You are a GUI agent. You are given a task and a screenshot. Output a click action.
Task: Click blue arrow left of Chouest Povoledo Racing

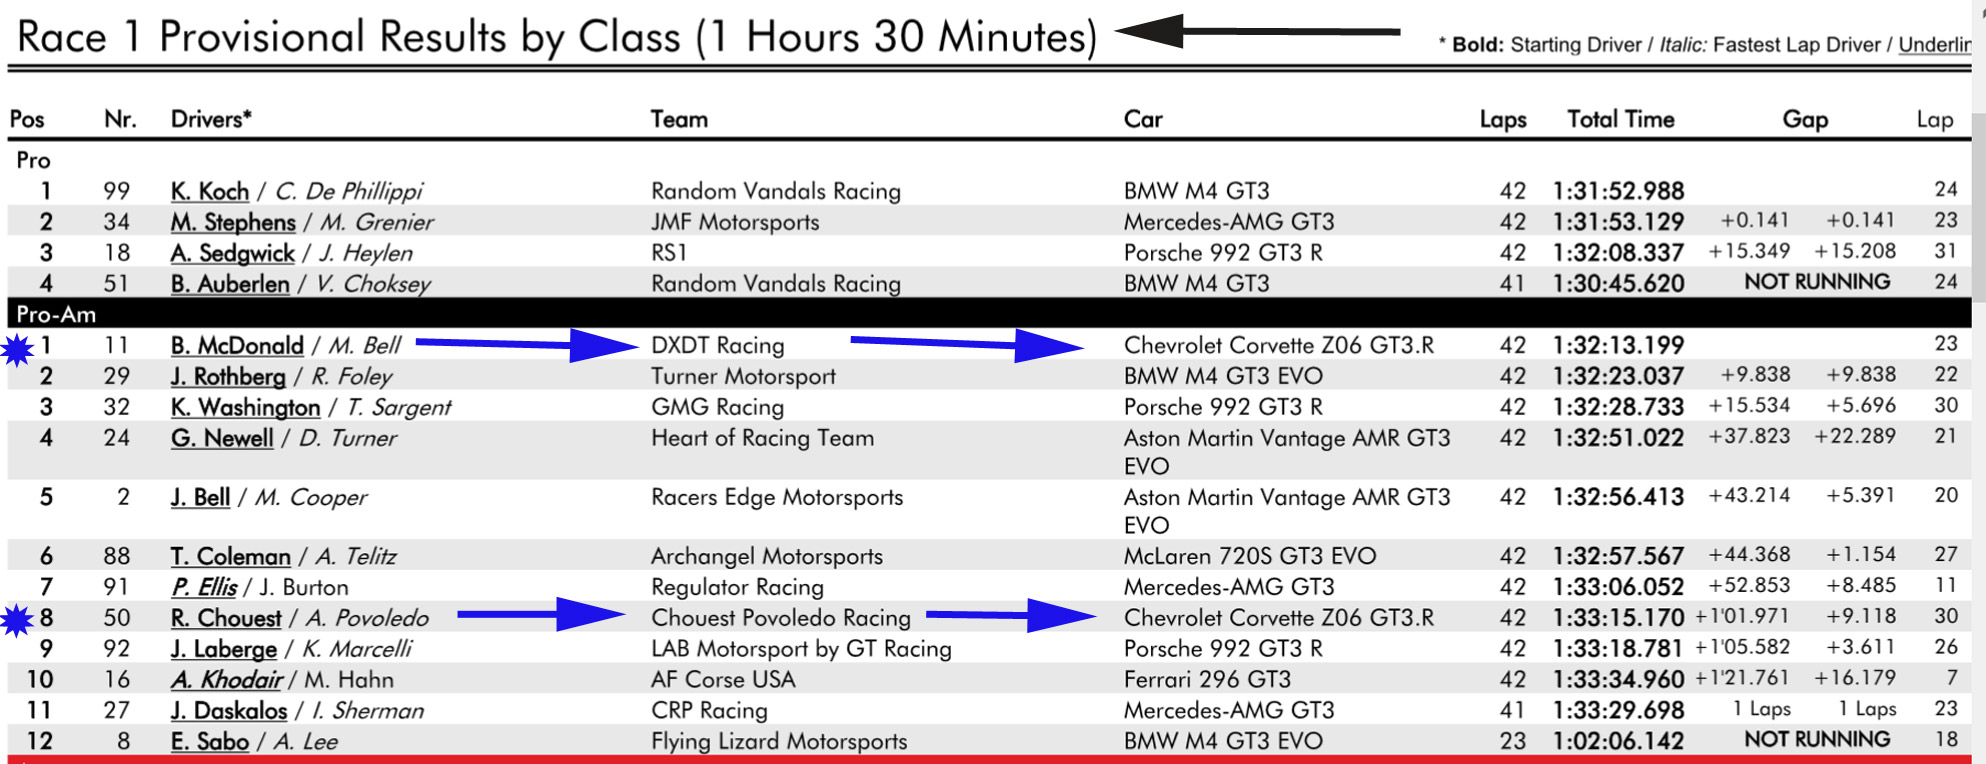(541, 615)
